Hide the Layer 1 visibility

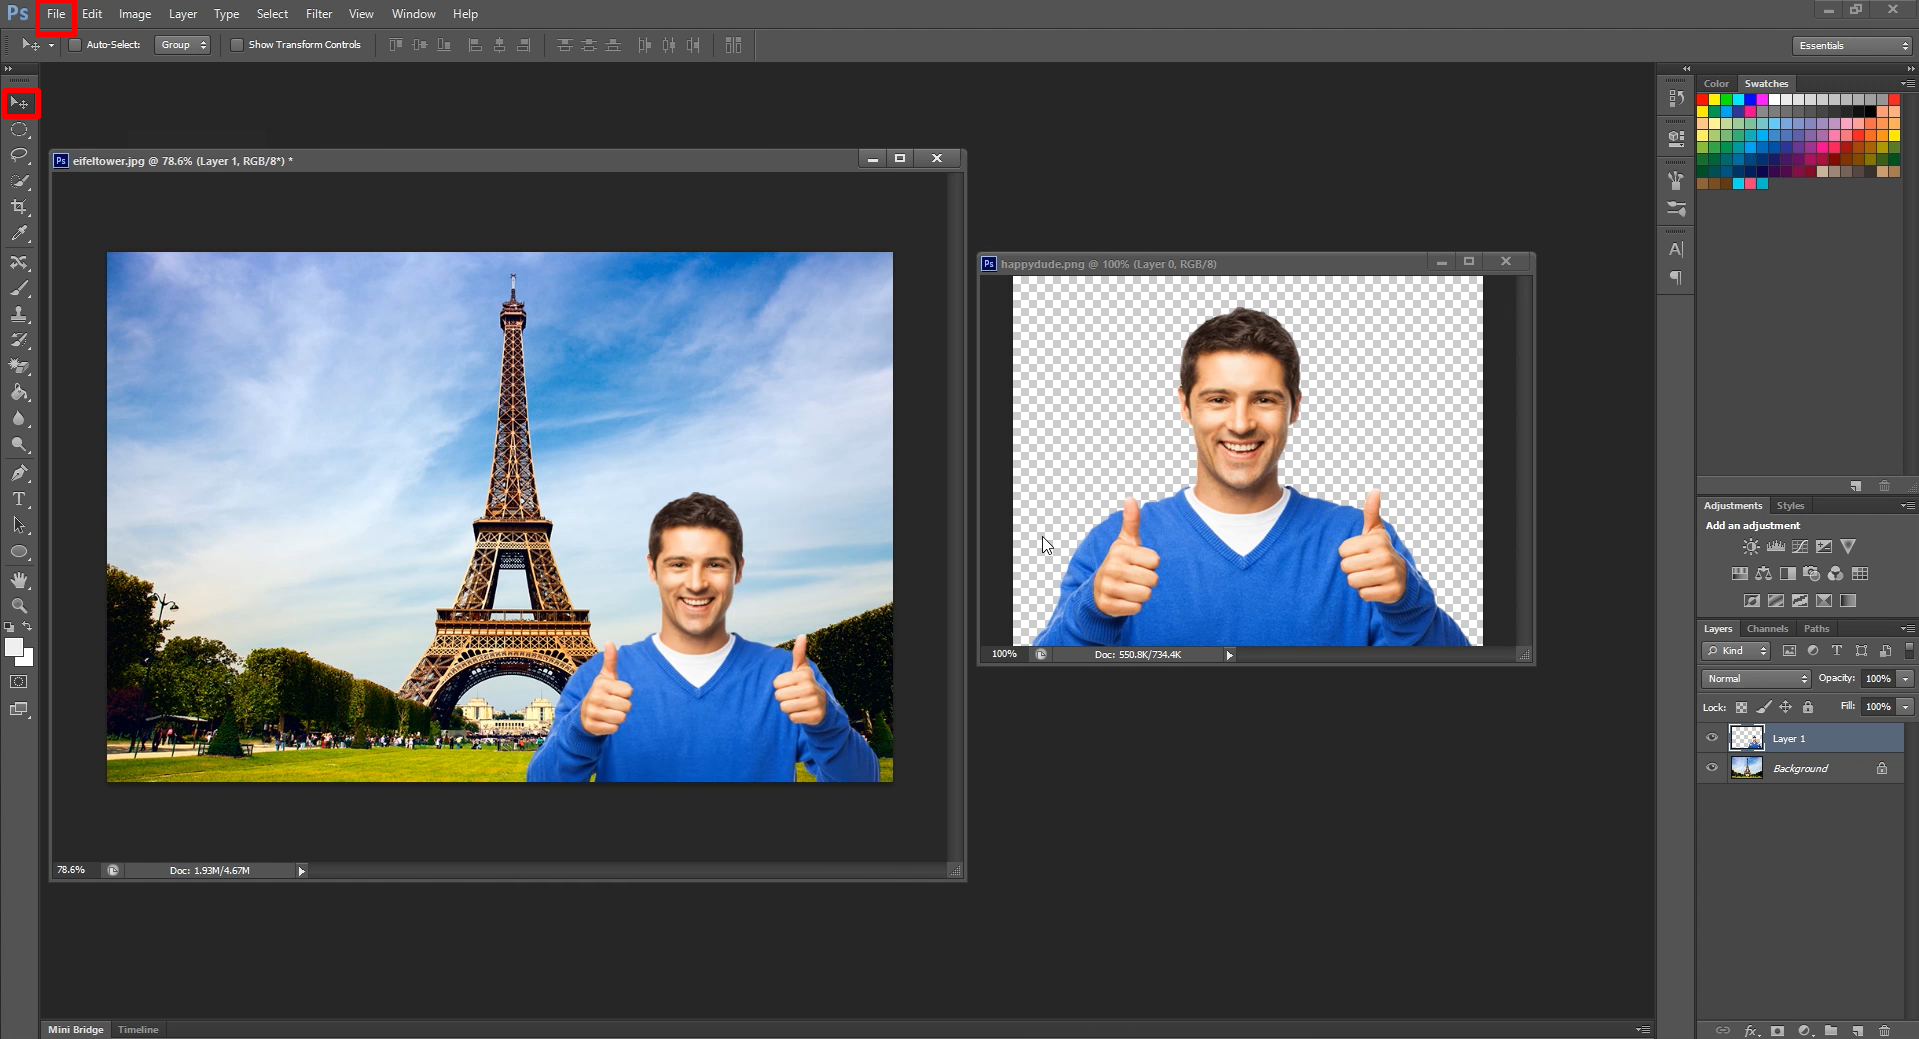tap(1712, 737)
